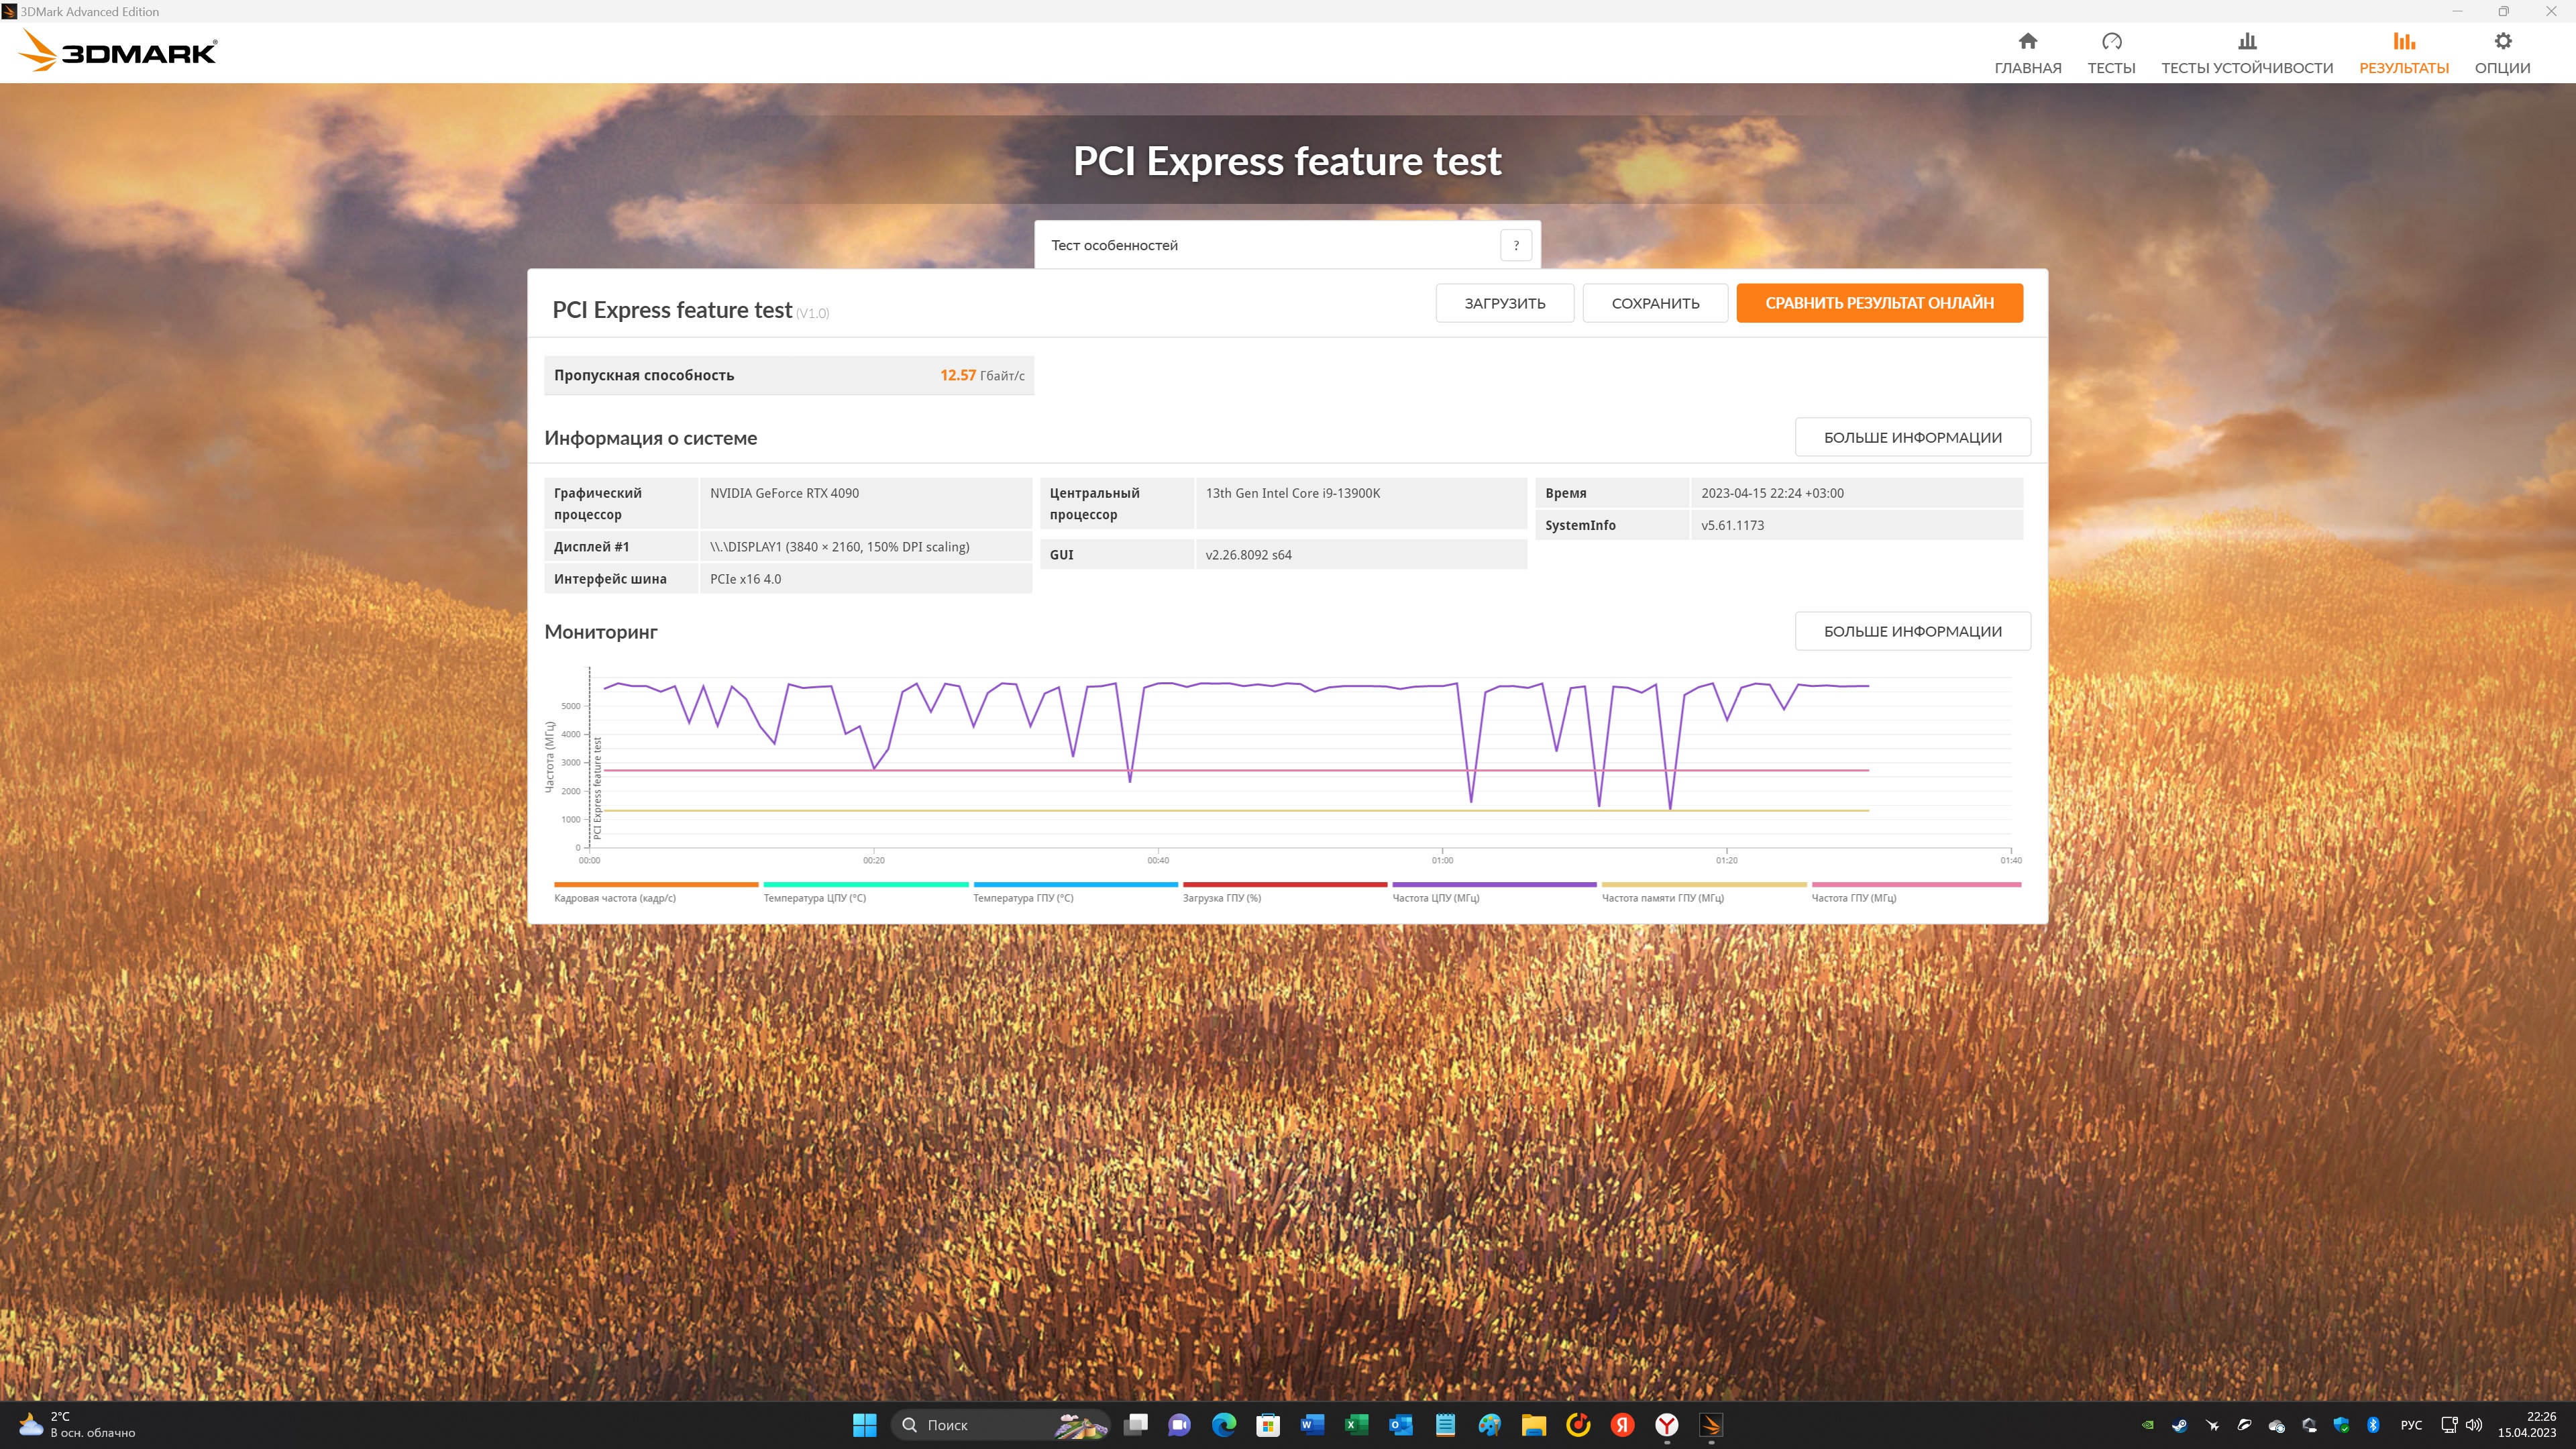Click the 3DMark logo

118,51
